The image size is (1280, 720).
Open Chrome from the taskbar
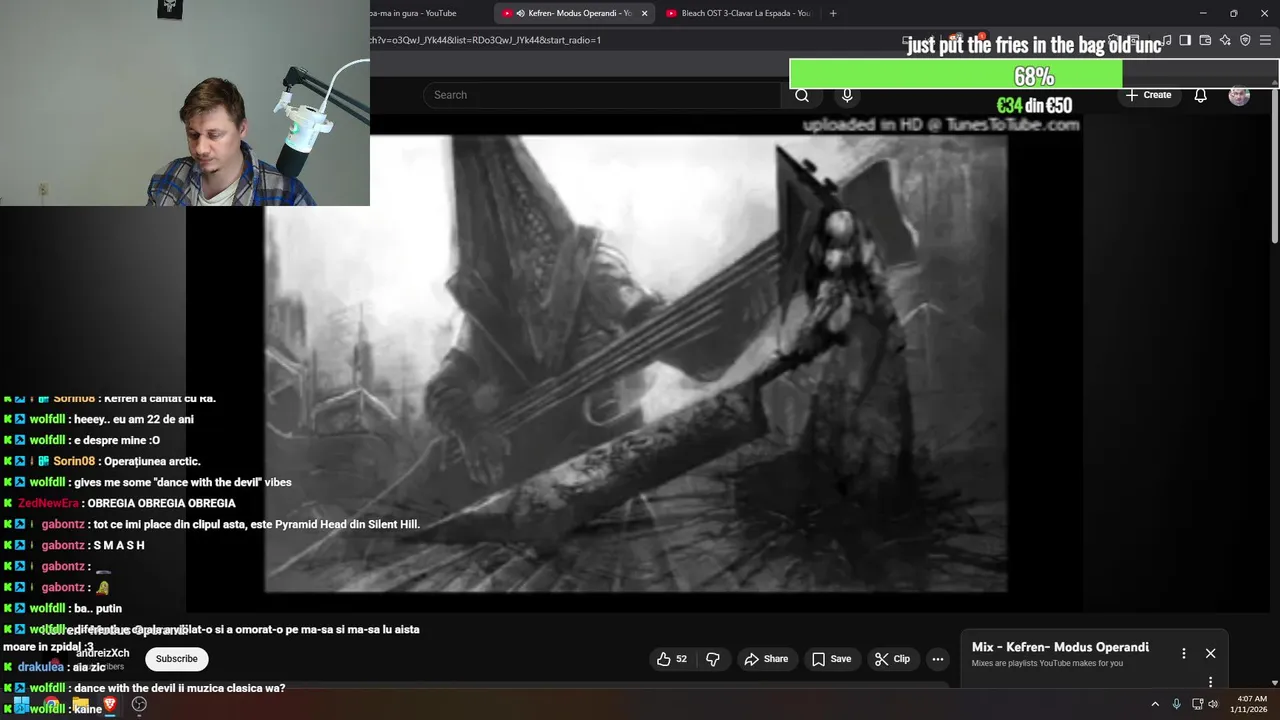click(x=51, y=705)
